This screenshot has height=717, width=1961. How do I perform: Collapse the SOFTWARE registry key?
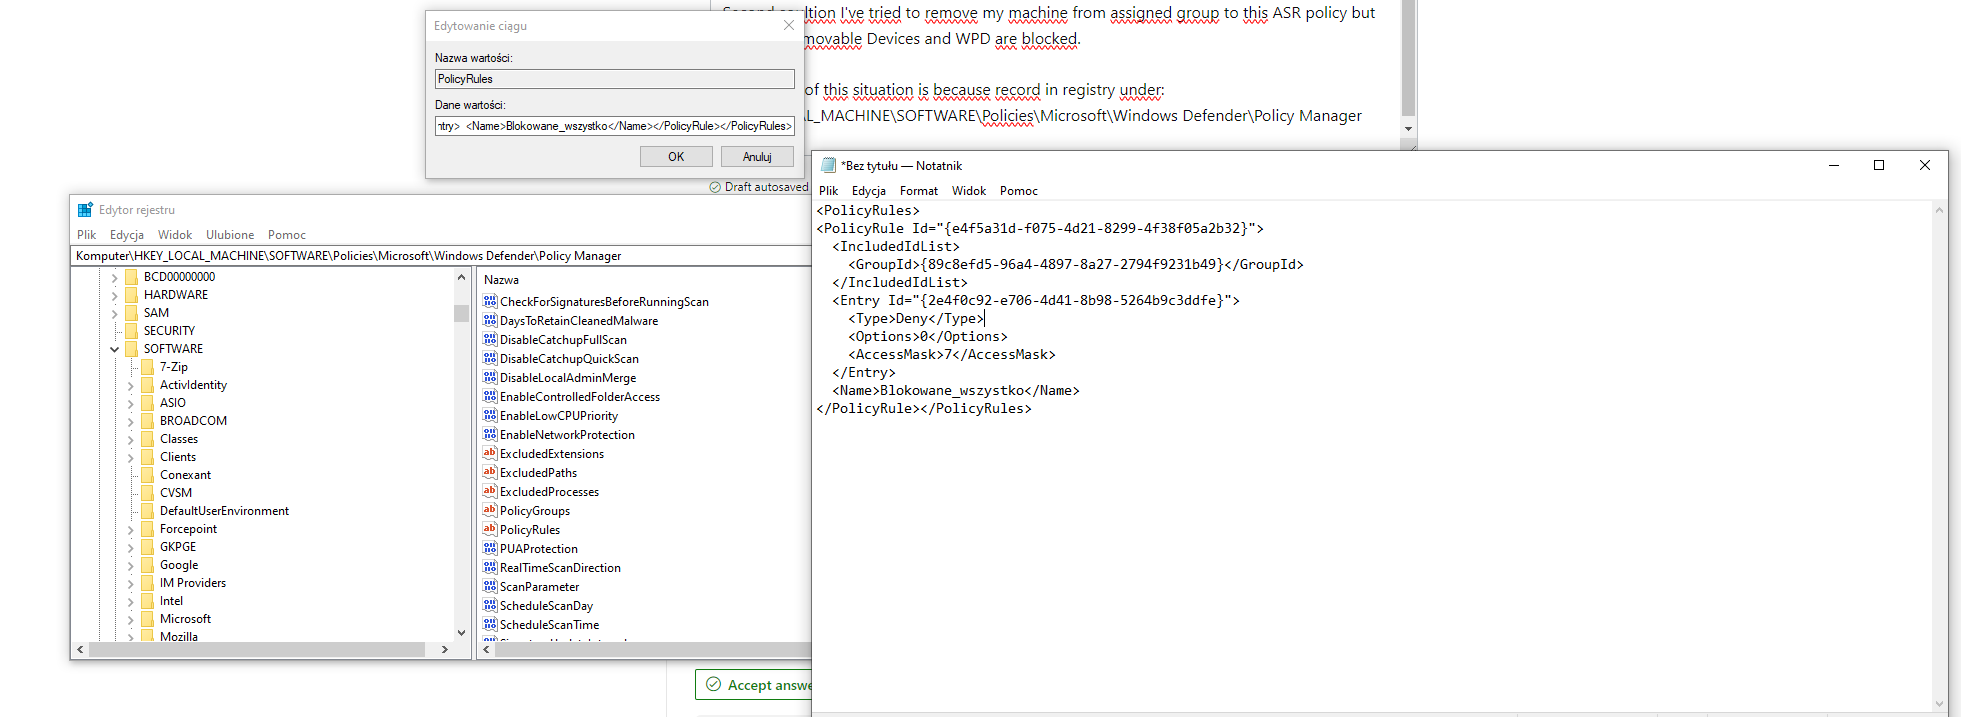115,349
